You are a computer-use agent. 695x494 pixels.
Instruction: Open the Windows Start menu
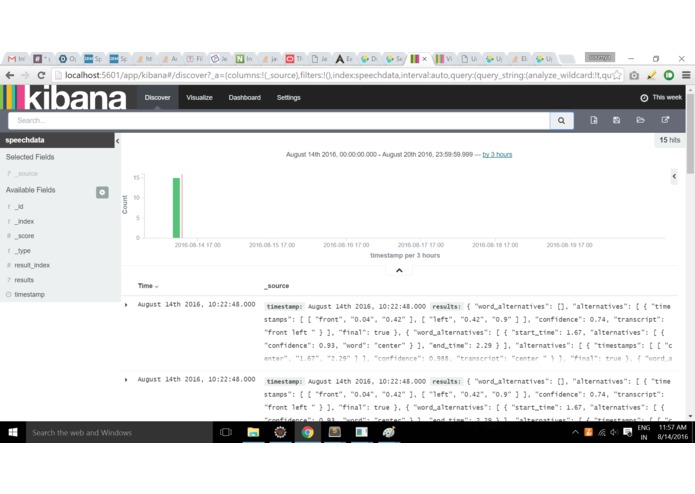(x=13, y=432)
